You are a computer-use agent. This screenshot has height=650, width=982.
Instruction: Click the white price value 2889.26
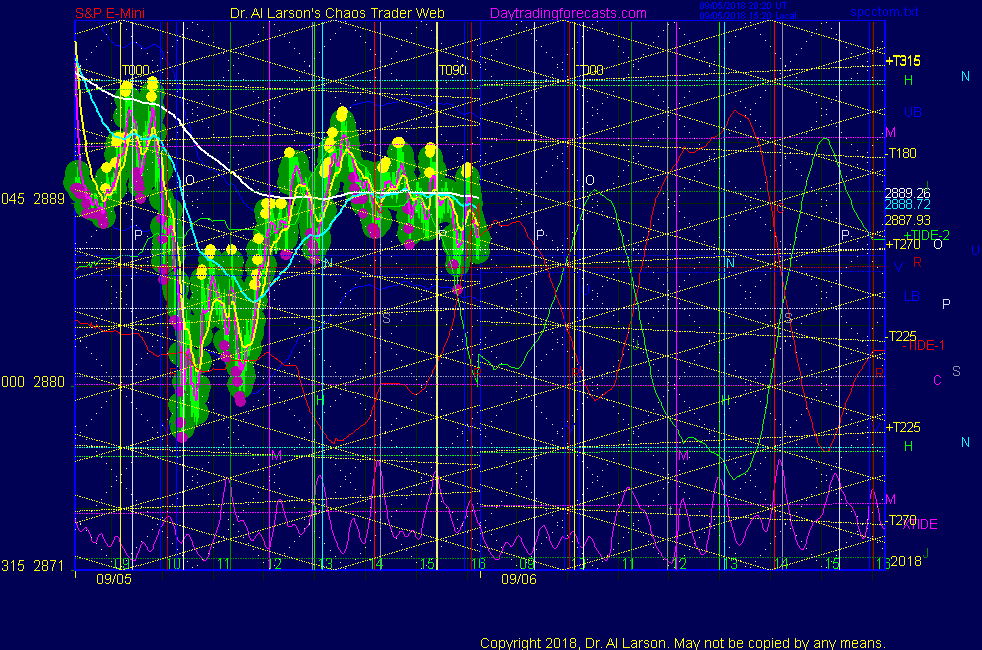tap(907, 193)
